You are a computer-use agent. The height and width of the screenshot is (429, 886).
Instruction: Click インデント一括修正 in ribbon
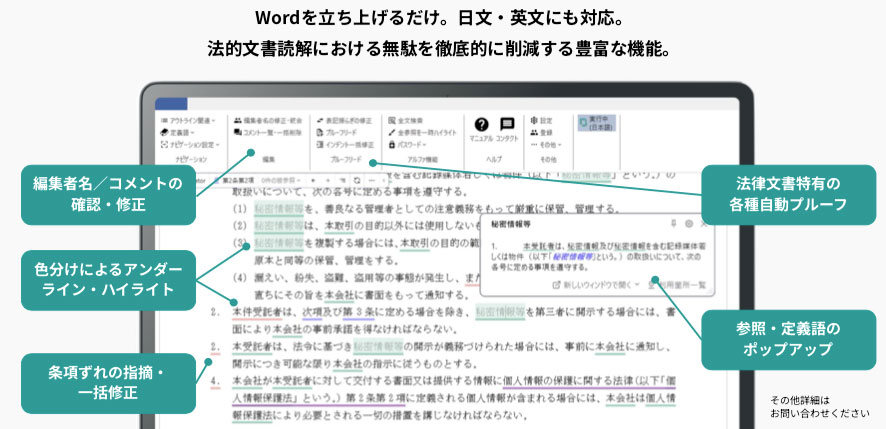click(x=345, y=144)
